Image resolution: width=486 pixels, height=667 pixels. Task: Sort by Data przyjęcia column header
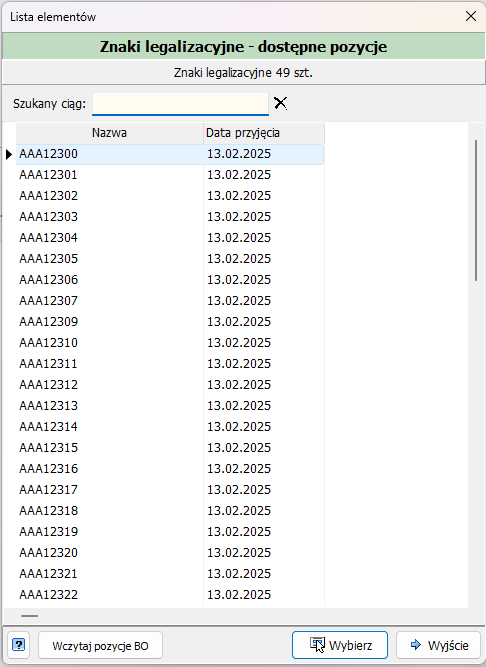coord(264,133)
